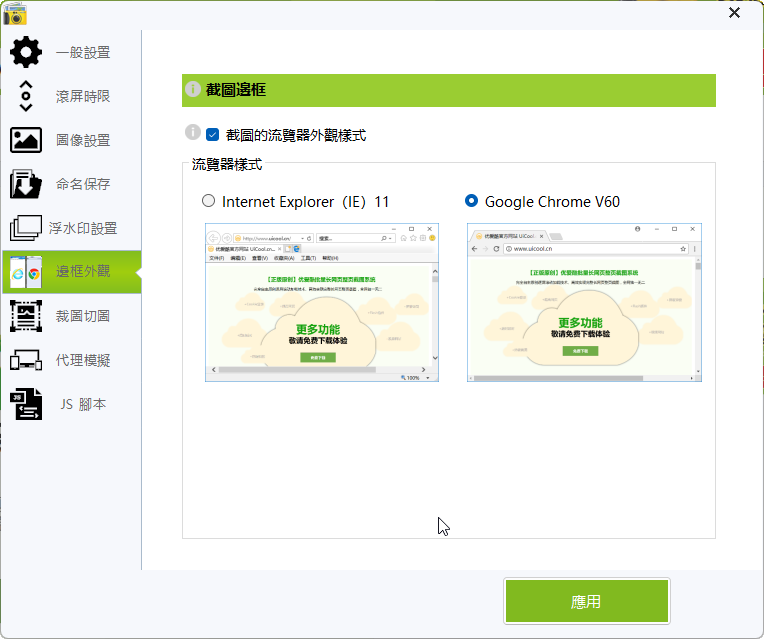This screenshot has width=764, height=639.
Task: Click the Internet Explorer (IE) 11 label text
Action: [306, 201]
